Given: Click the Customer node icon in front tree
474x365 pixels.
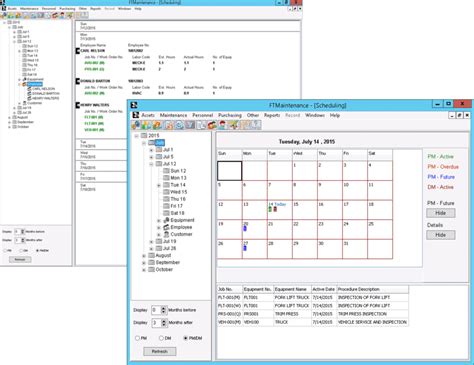Looking at the screenshot, I should click(166, 234).
